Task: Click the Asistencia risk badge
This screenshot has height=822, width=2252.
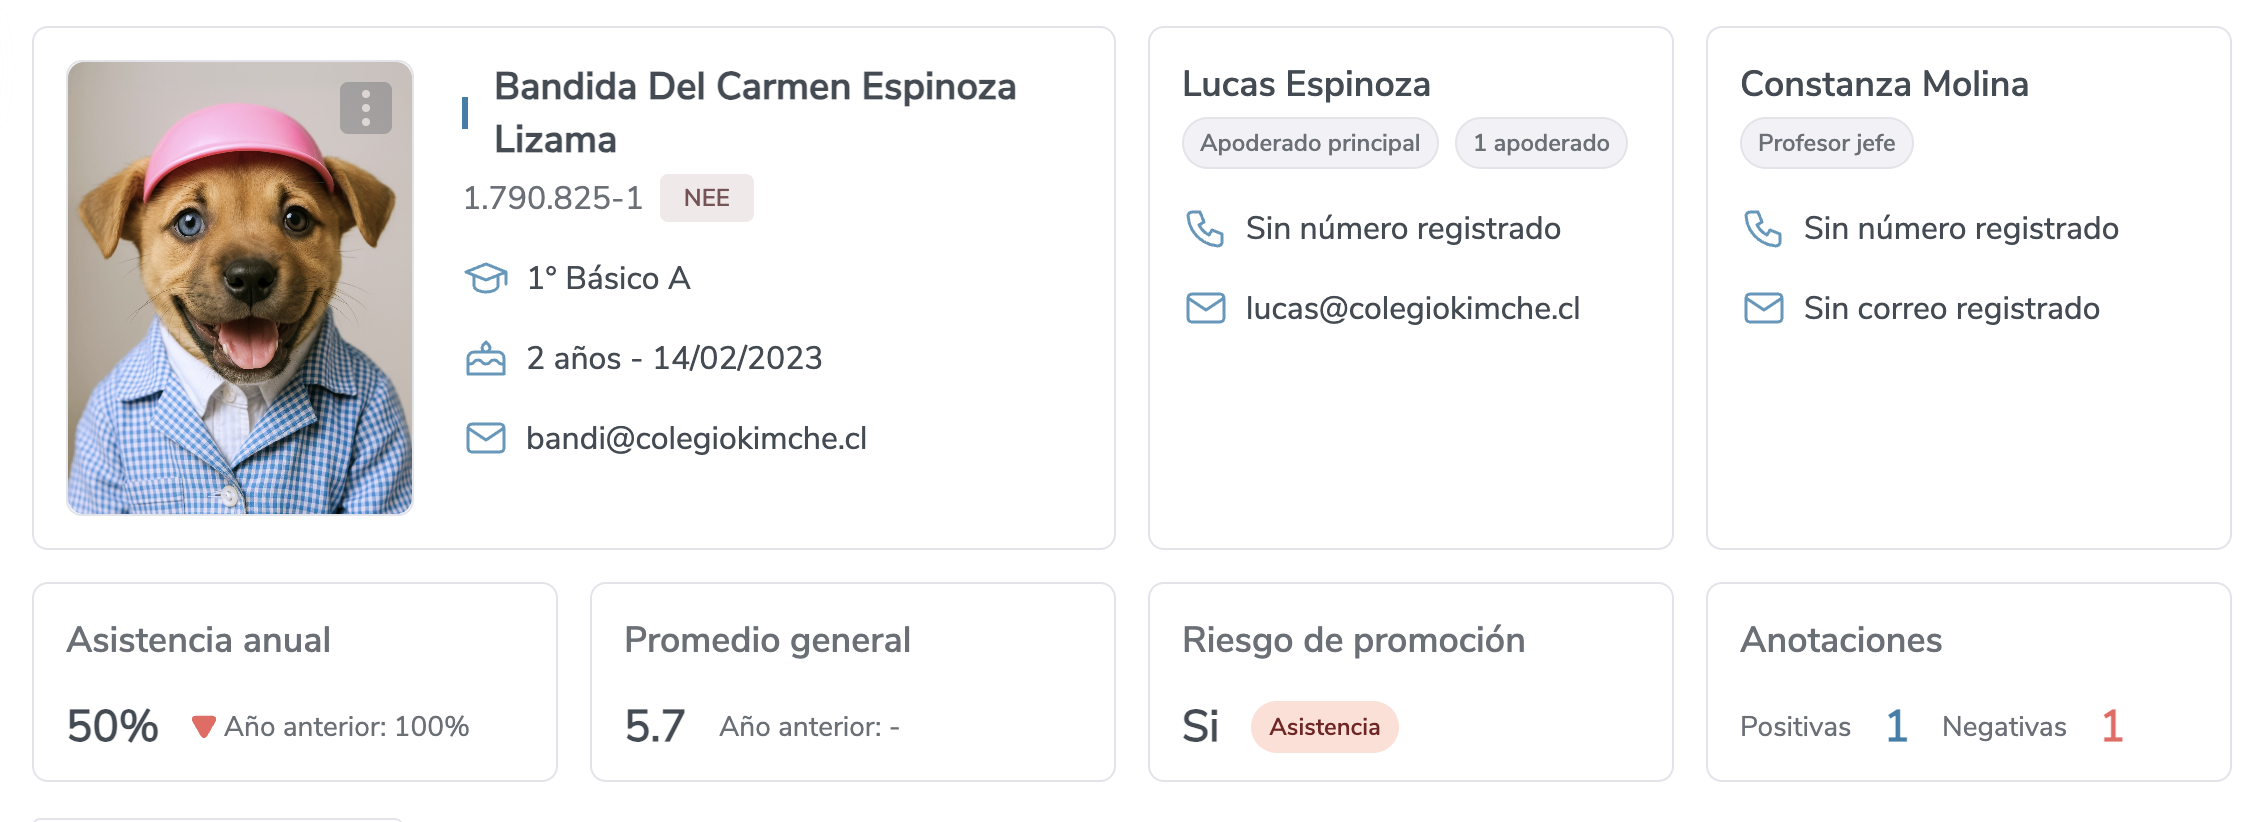Action: click(1324, 727)
